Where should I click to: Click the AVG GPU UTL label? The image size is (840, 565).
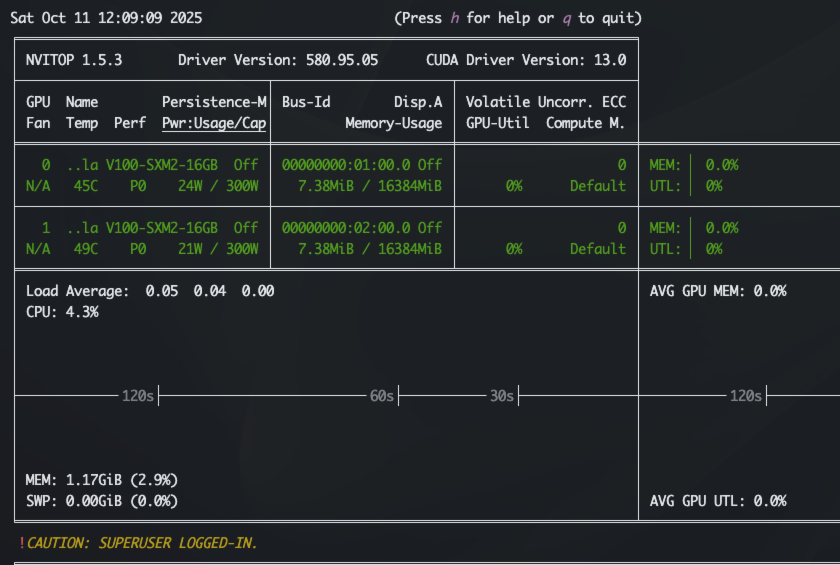tap(718, 501)
